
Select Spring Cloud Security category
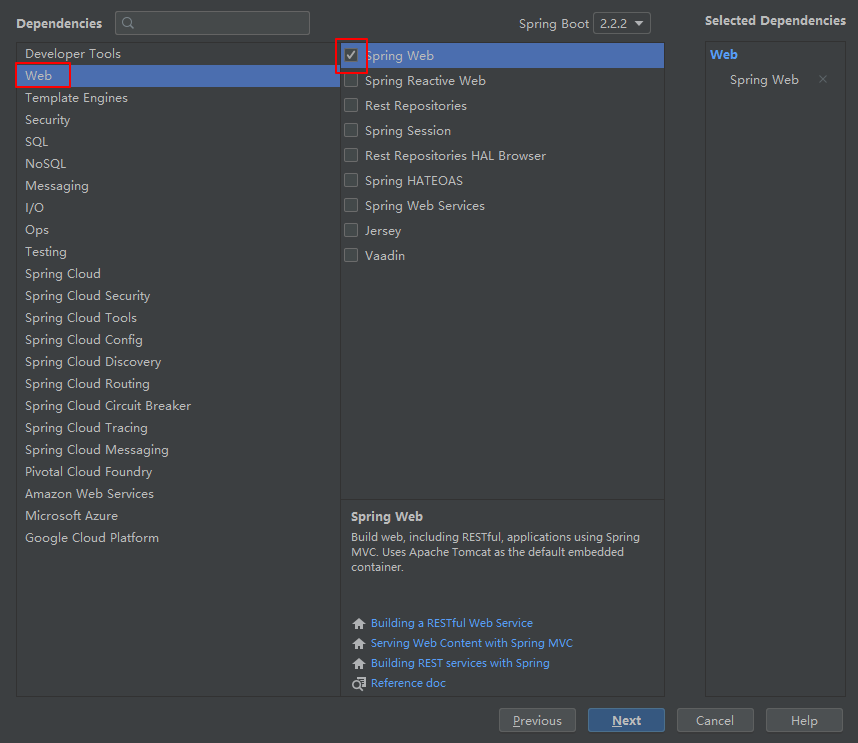[x=178, y=295]
